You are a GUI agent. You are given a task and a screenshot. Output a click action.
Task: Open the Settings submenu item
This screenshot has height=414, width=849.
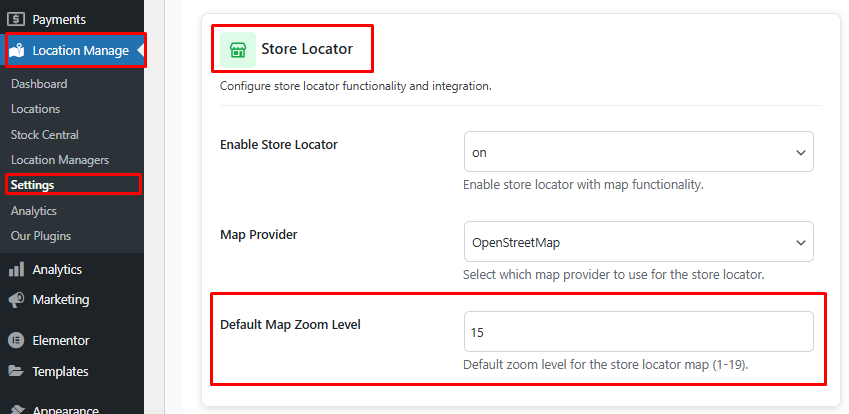(x=33, y=185)
